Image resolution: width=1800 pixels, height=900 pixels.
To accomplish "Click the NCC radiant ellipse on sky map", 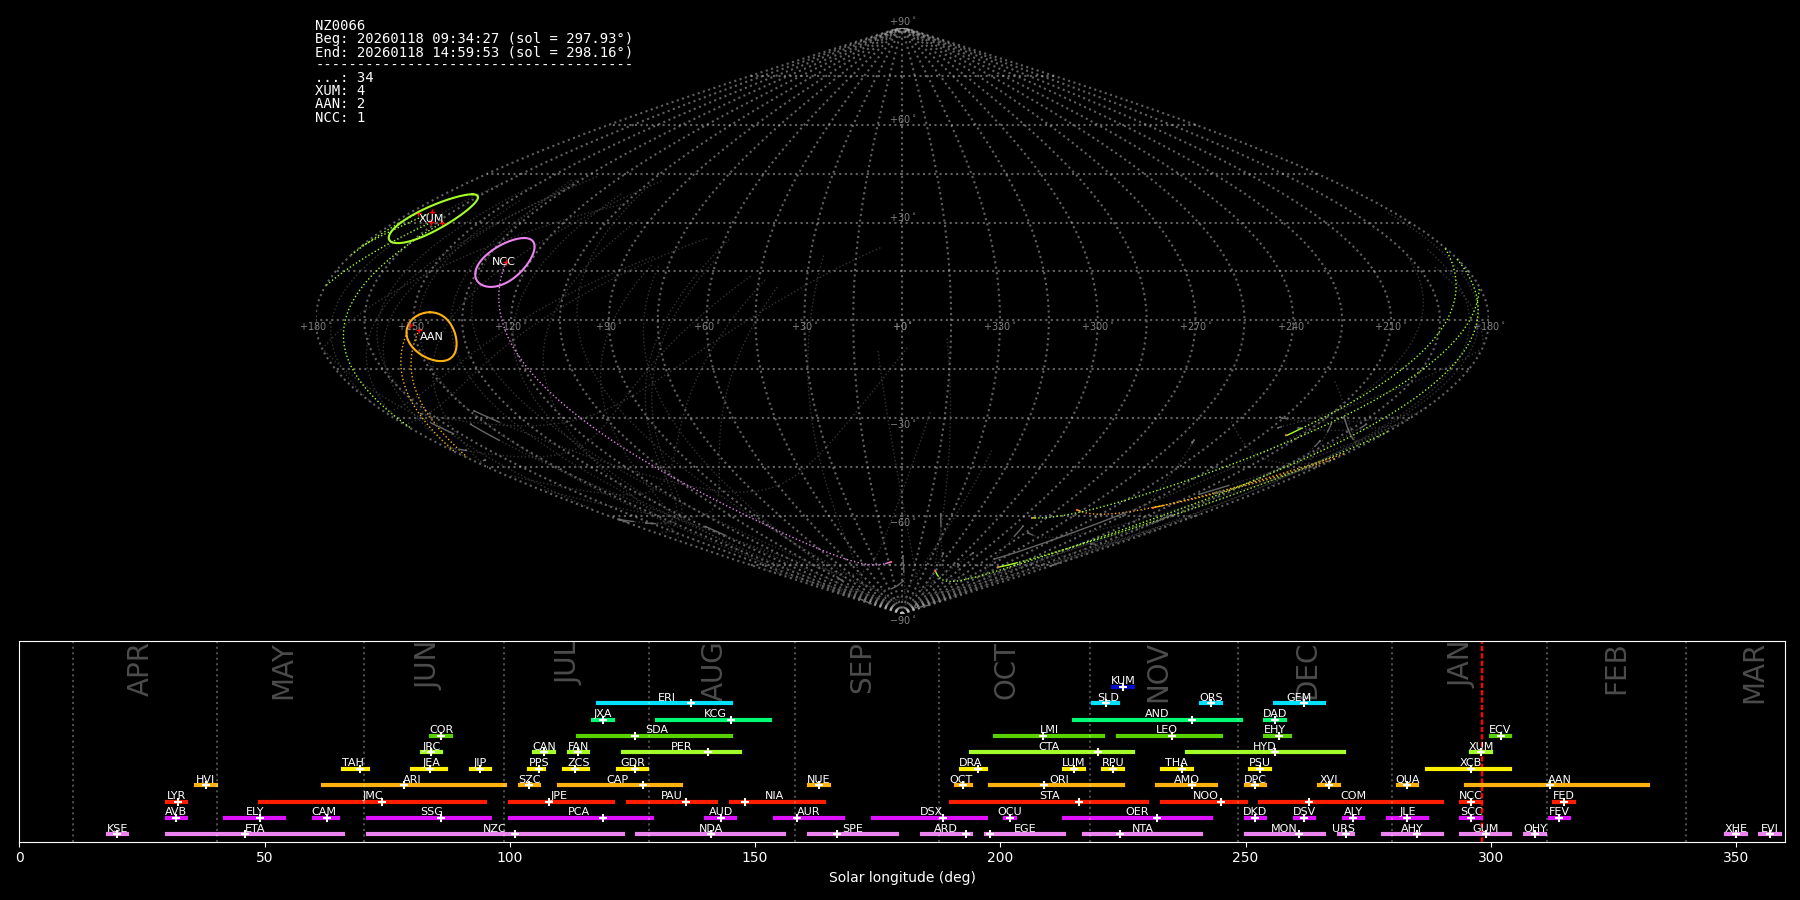I will pyautogui.click(x=504, y=262).
